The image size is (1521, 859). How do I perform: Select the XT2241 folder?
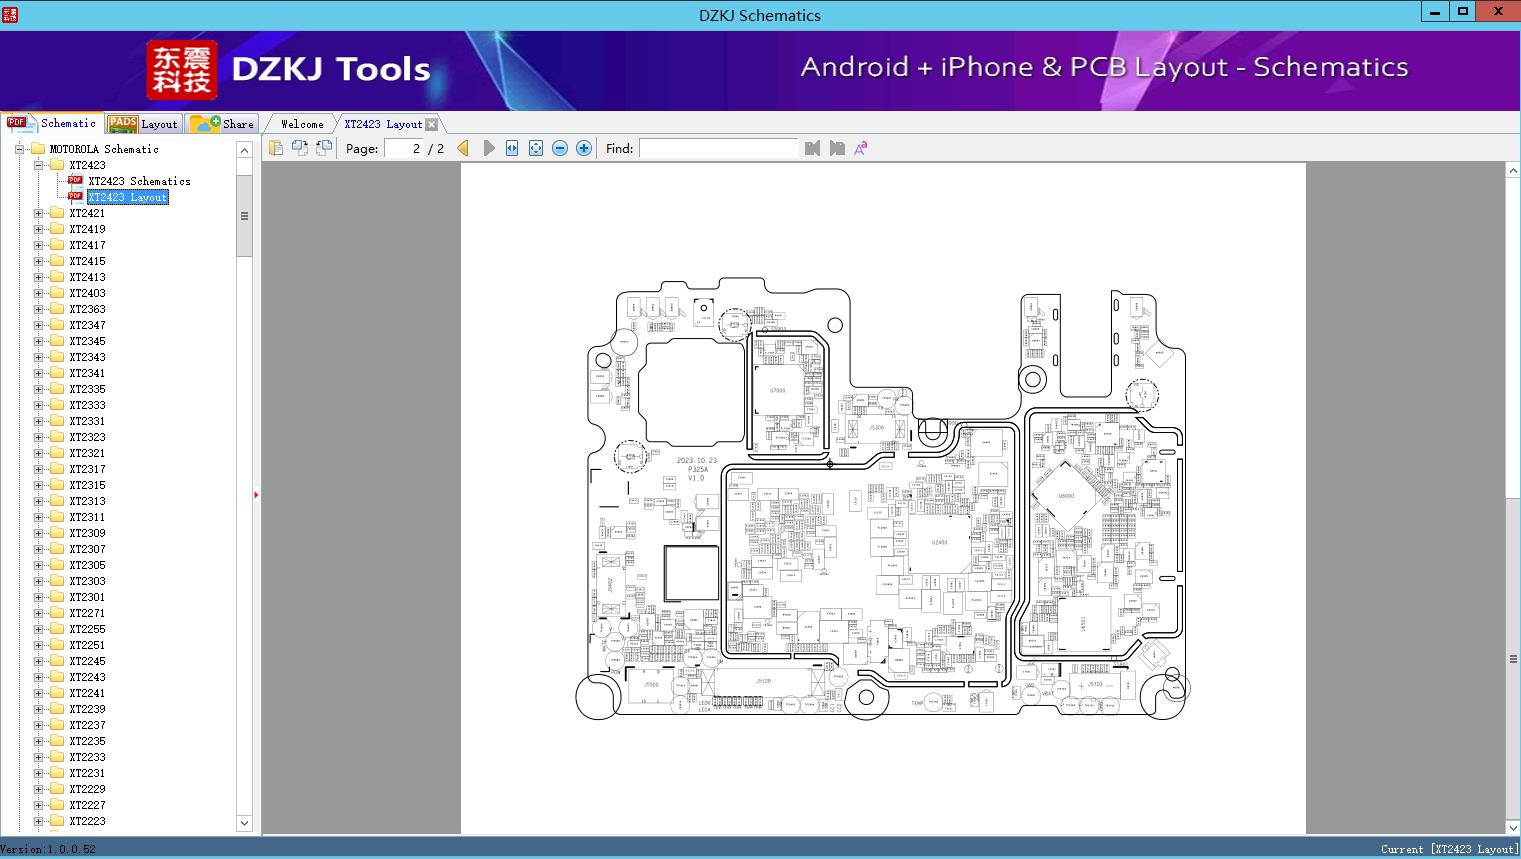(x=87, y=693)
